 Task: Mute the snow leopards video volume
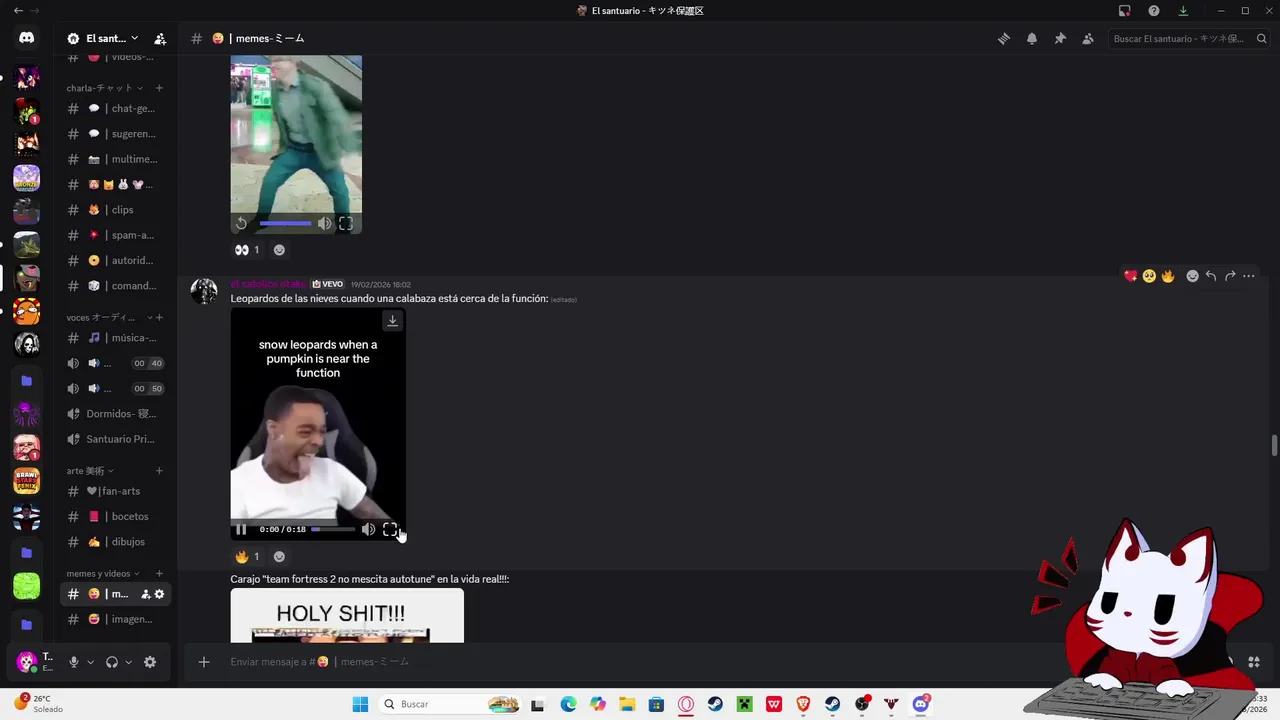point(368,529)
